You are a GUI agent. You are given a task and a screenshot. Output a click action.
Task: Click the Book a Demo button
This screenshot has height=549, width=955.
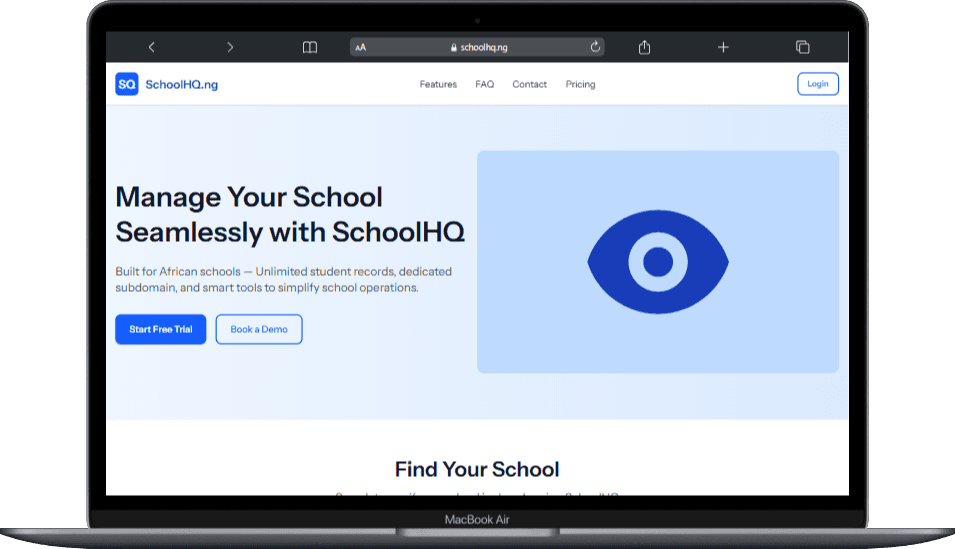point(259,329)
